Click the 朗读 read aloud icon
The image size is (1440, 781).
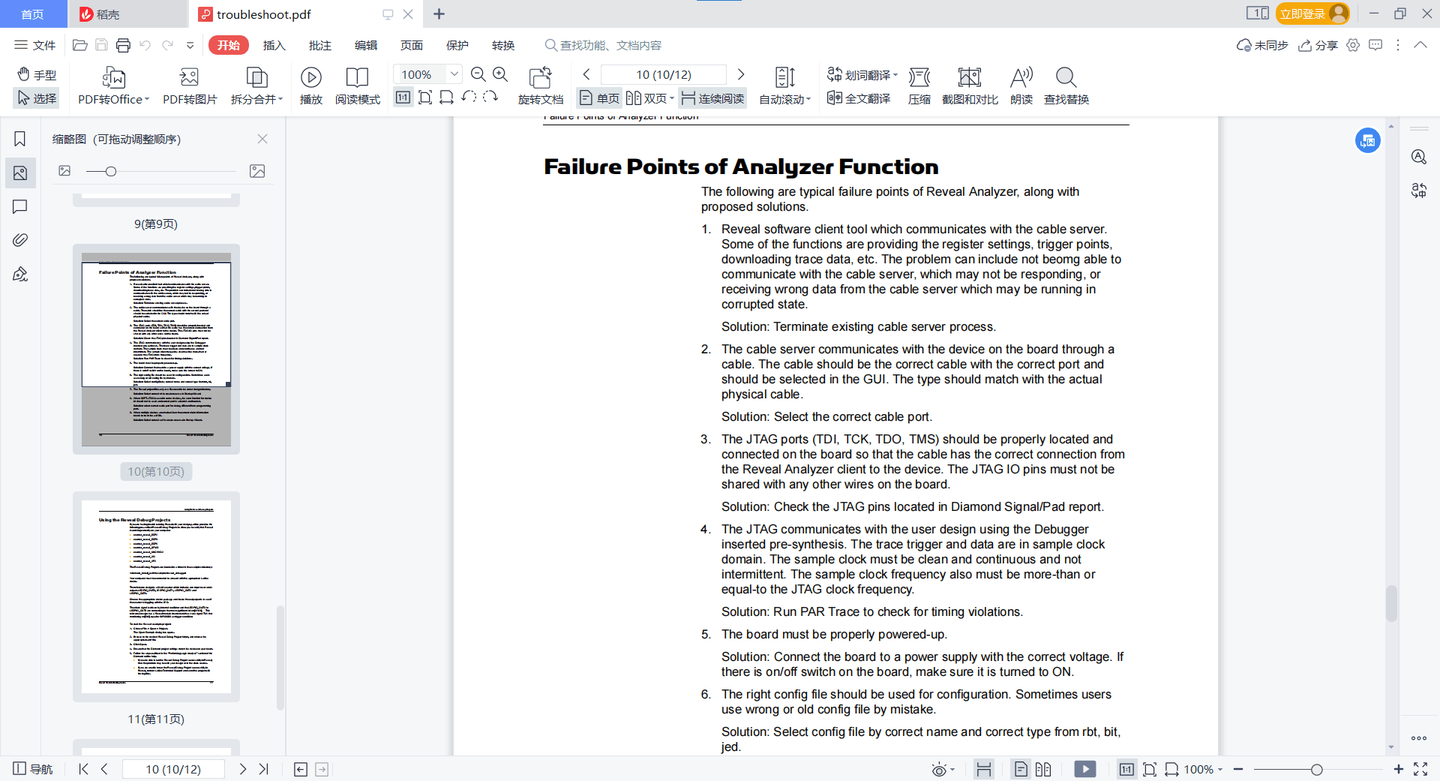[1021, 86]
